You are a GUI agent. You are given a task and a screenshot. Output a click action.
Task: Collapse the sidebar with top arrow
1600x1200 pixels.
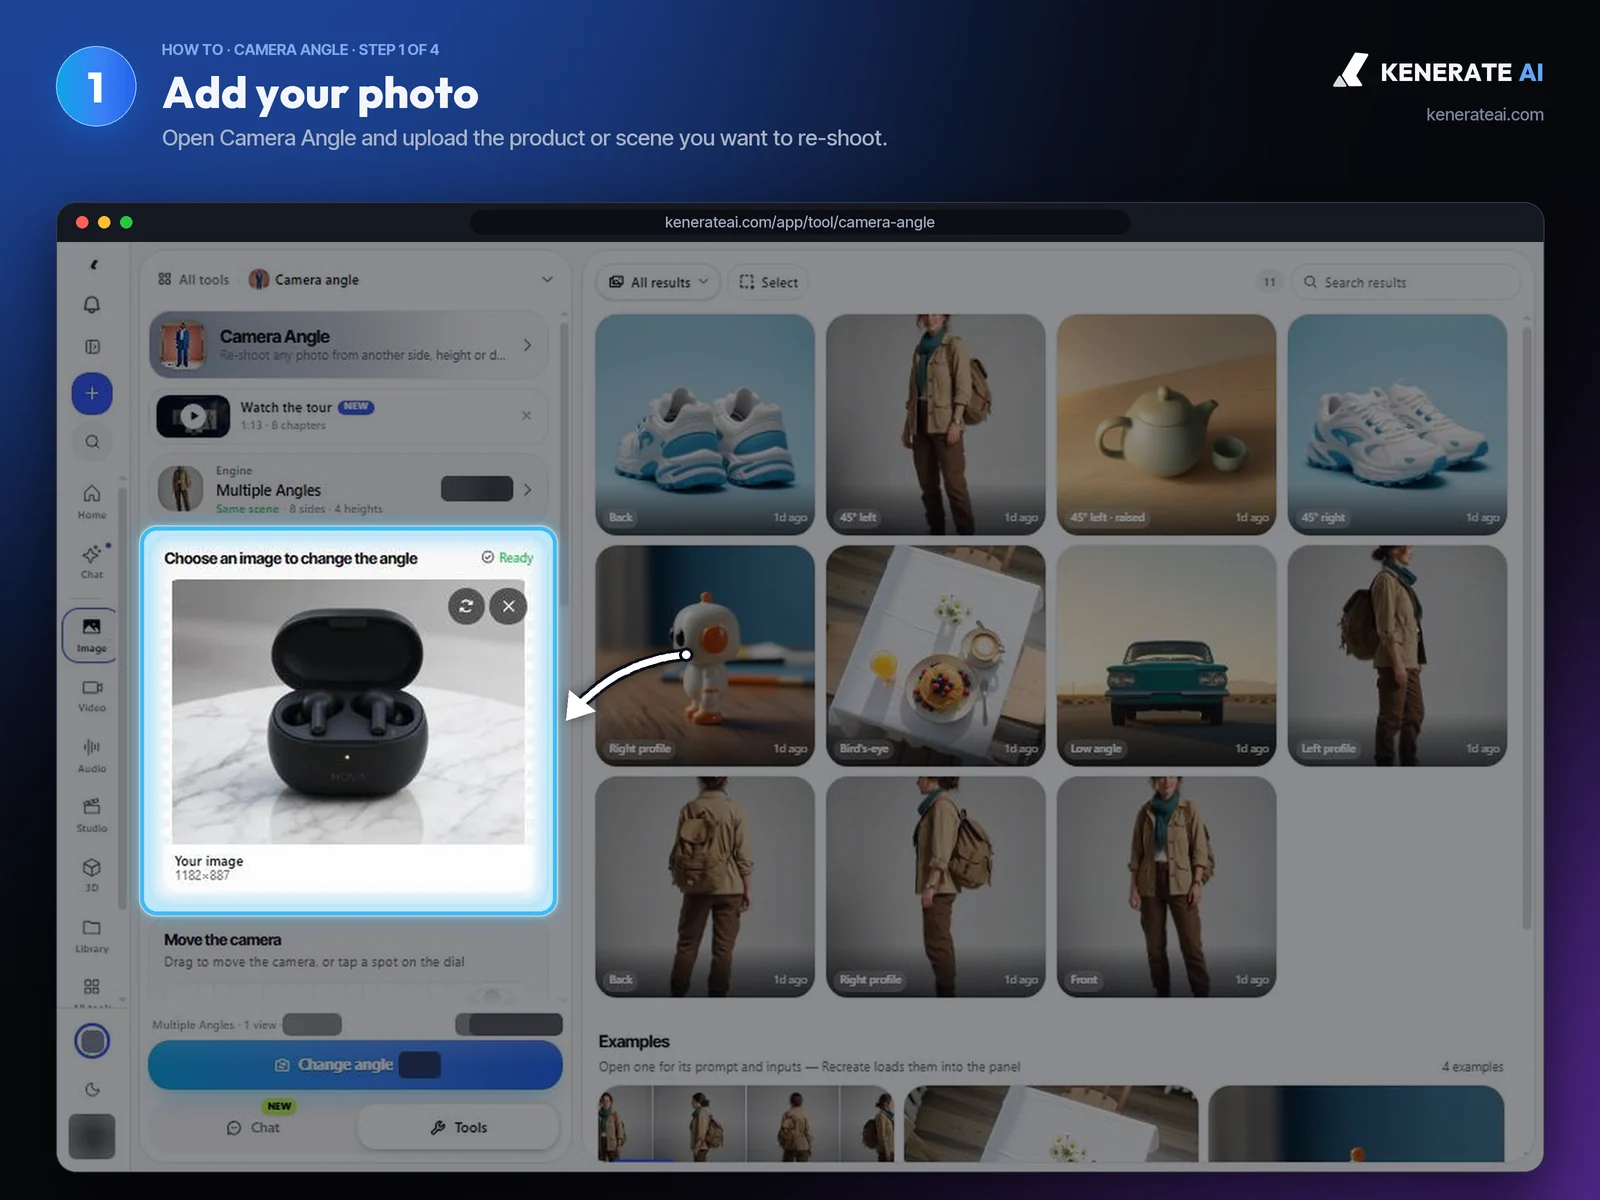(93, 265)
